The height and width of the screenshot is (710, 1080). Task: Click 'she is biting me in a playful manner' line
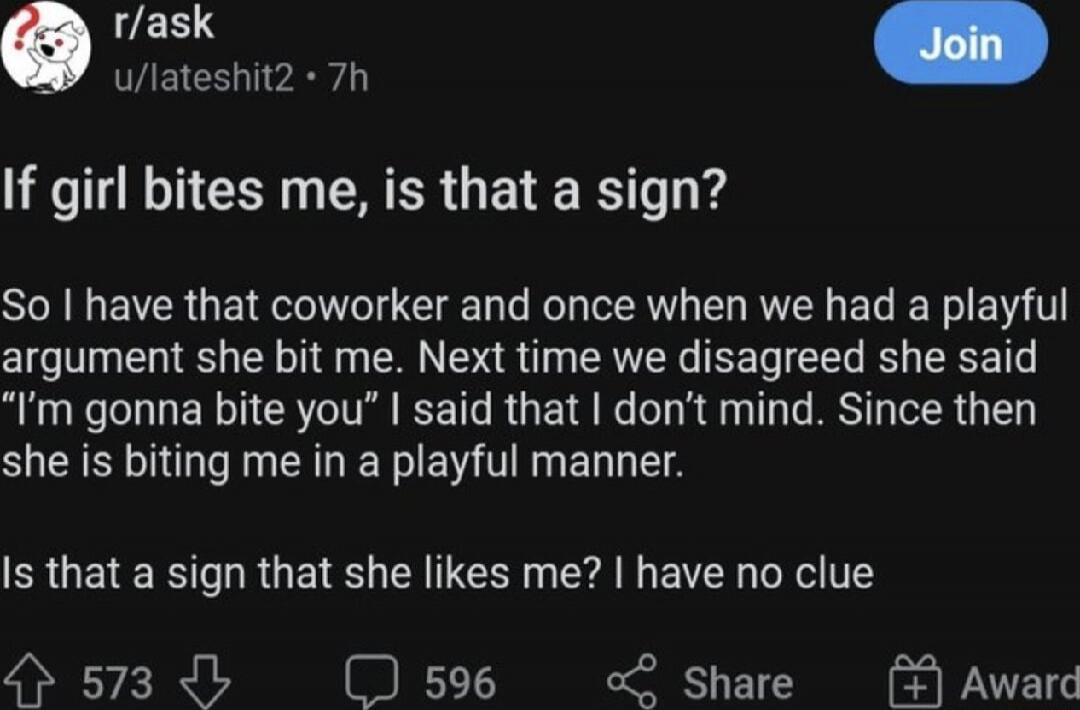(x=343, y=463)
